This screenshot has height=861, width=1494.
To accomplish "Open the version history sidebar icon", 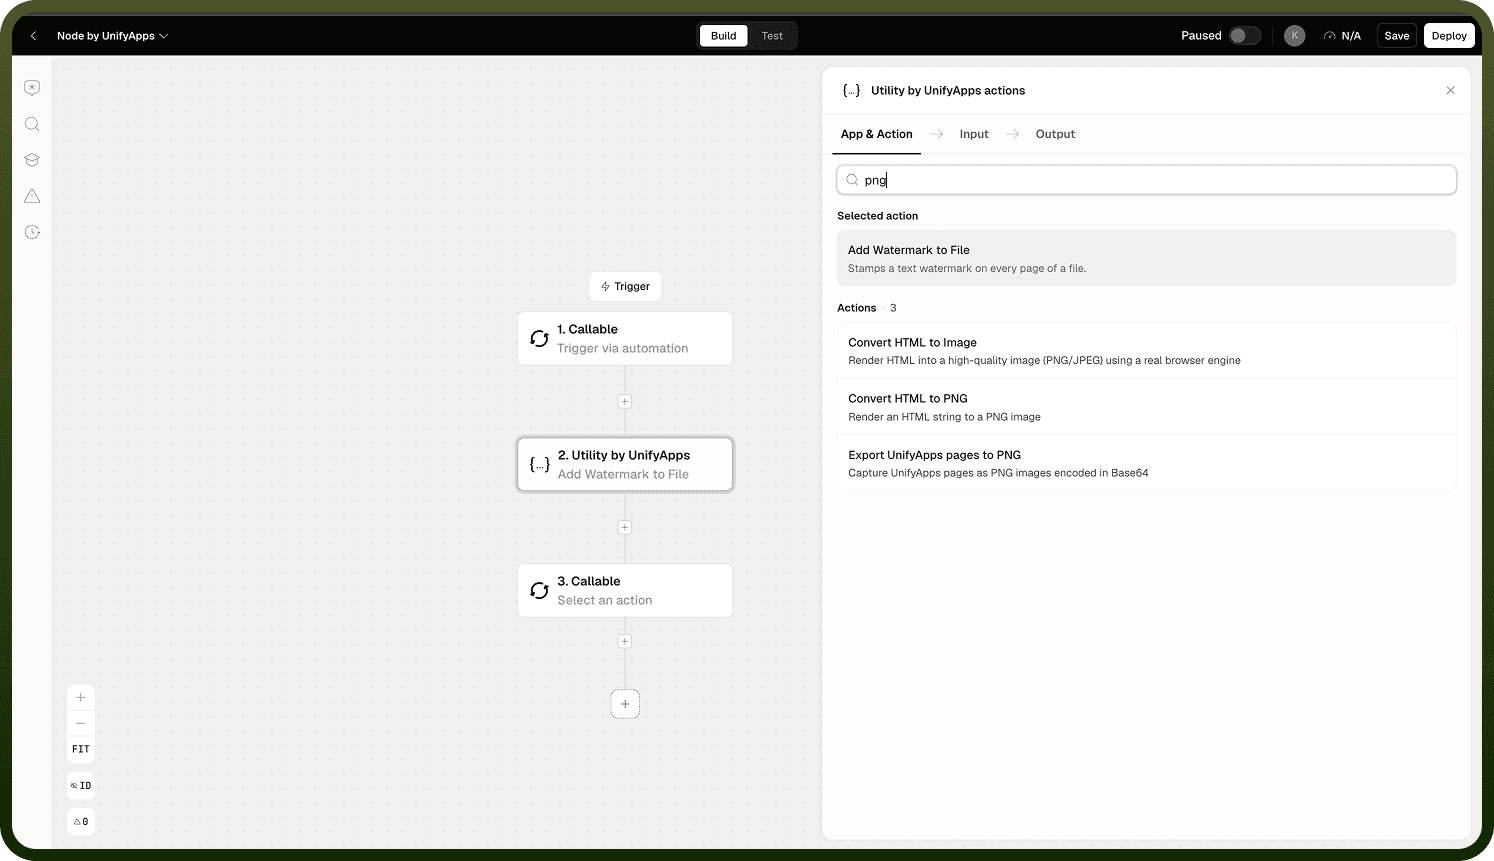I will [32, 232].
